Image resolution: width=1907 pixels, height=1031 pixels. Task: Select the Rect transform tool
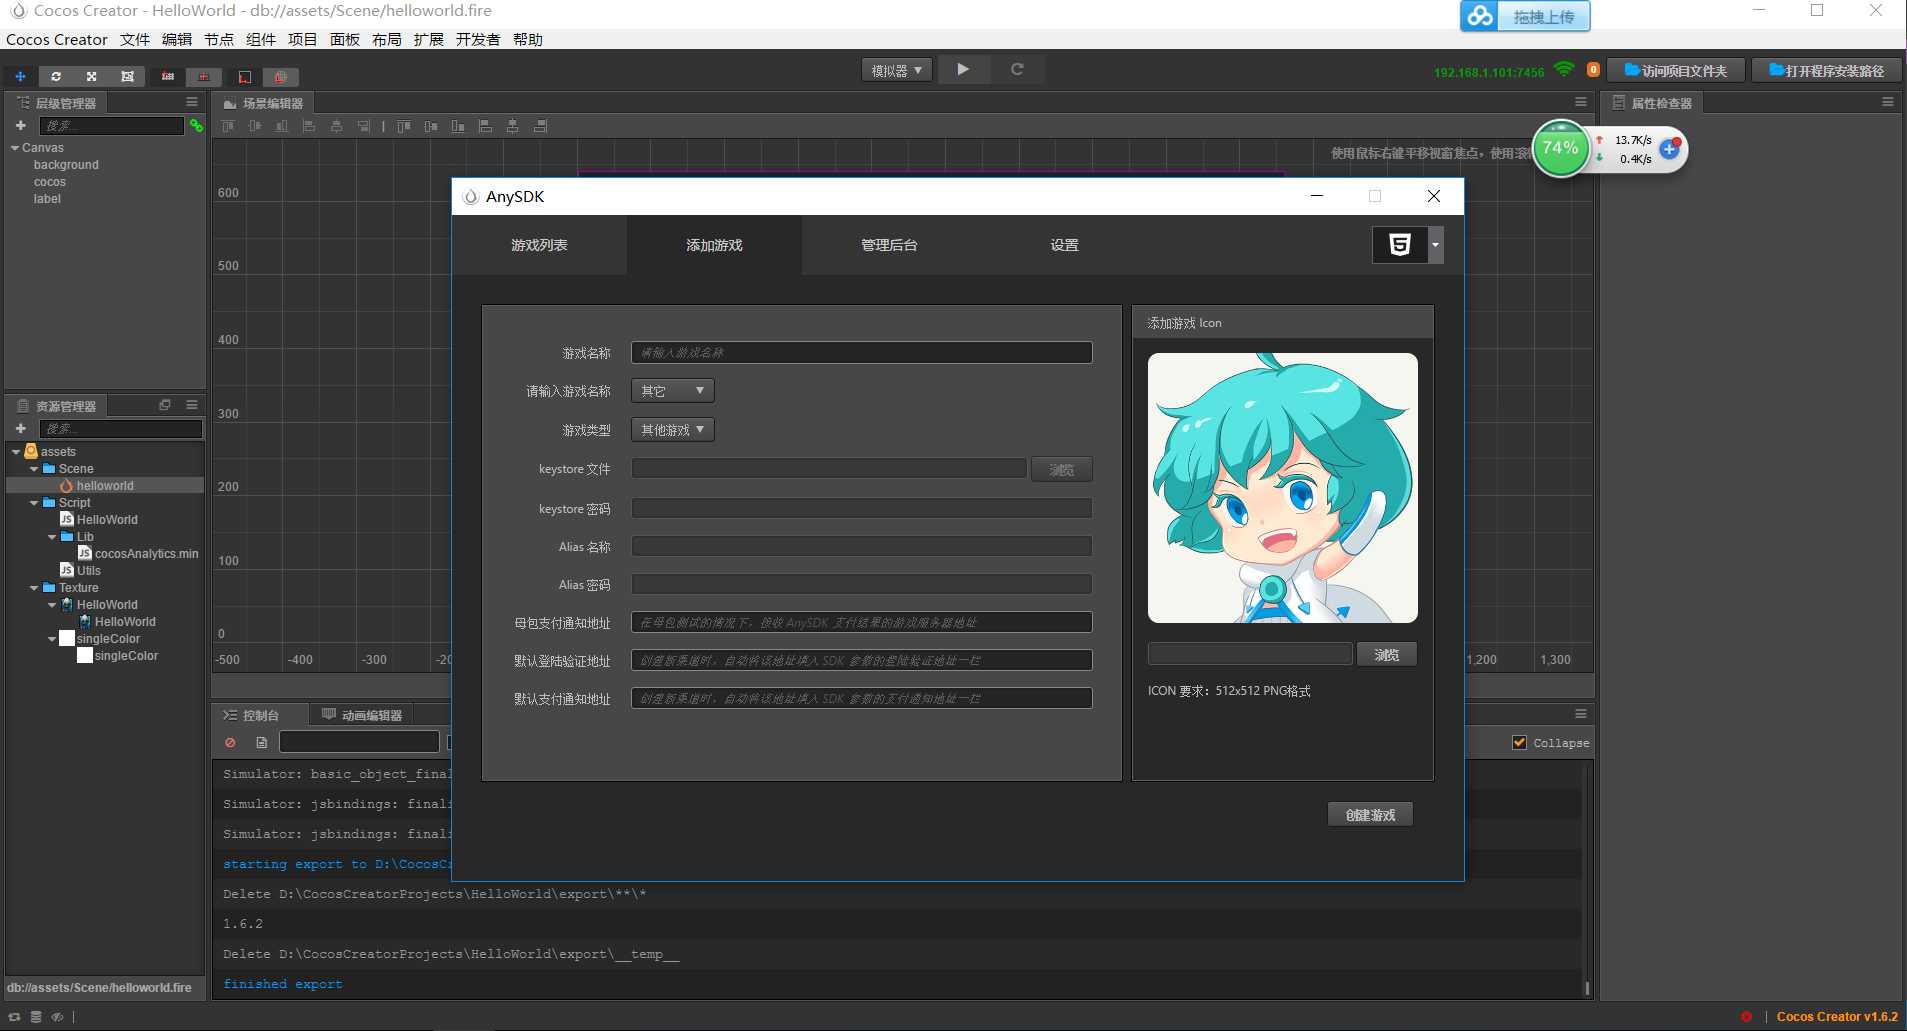(x=127, y=76)
